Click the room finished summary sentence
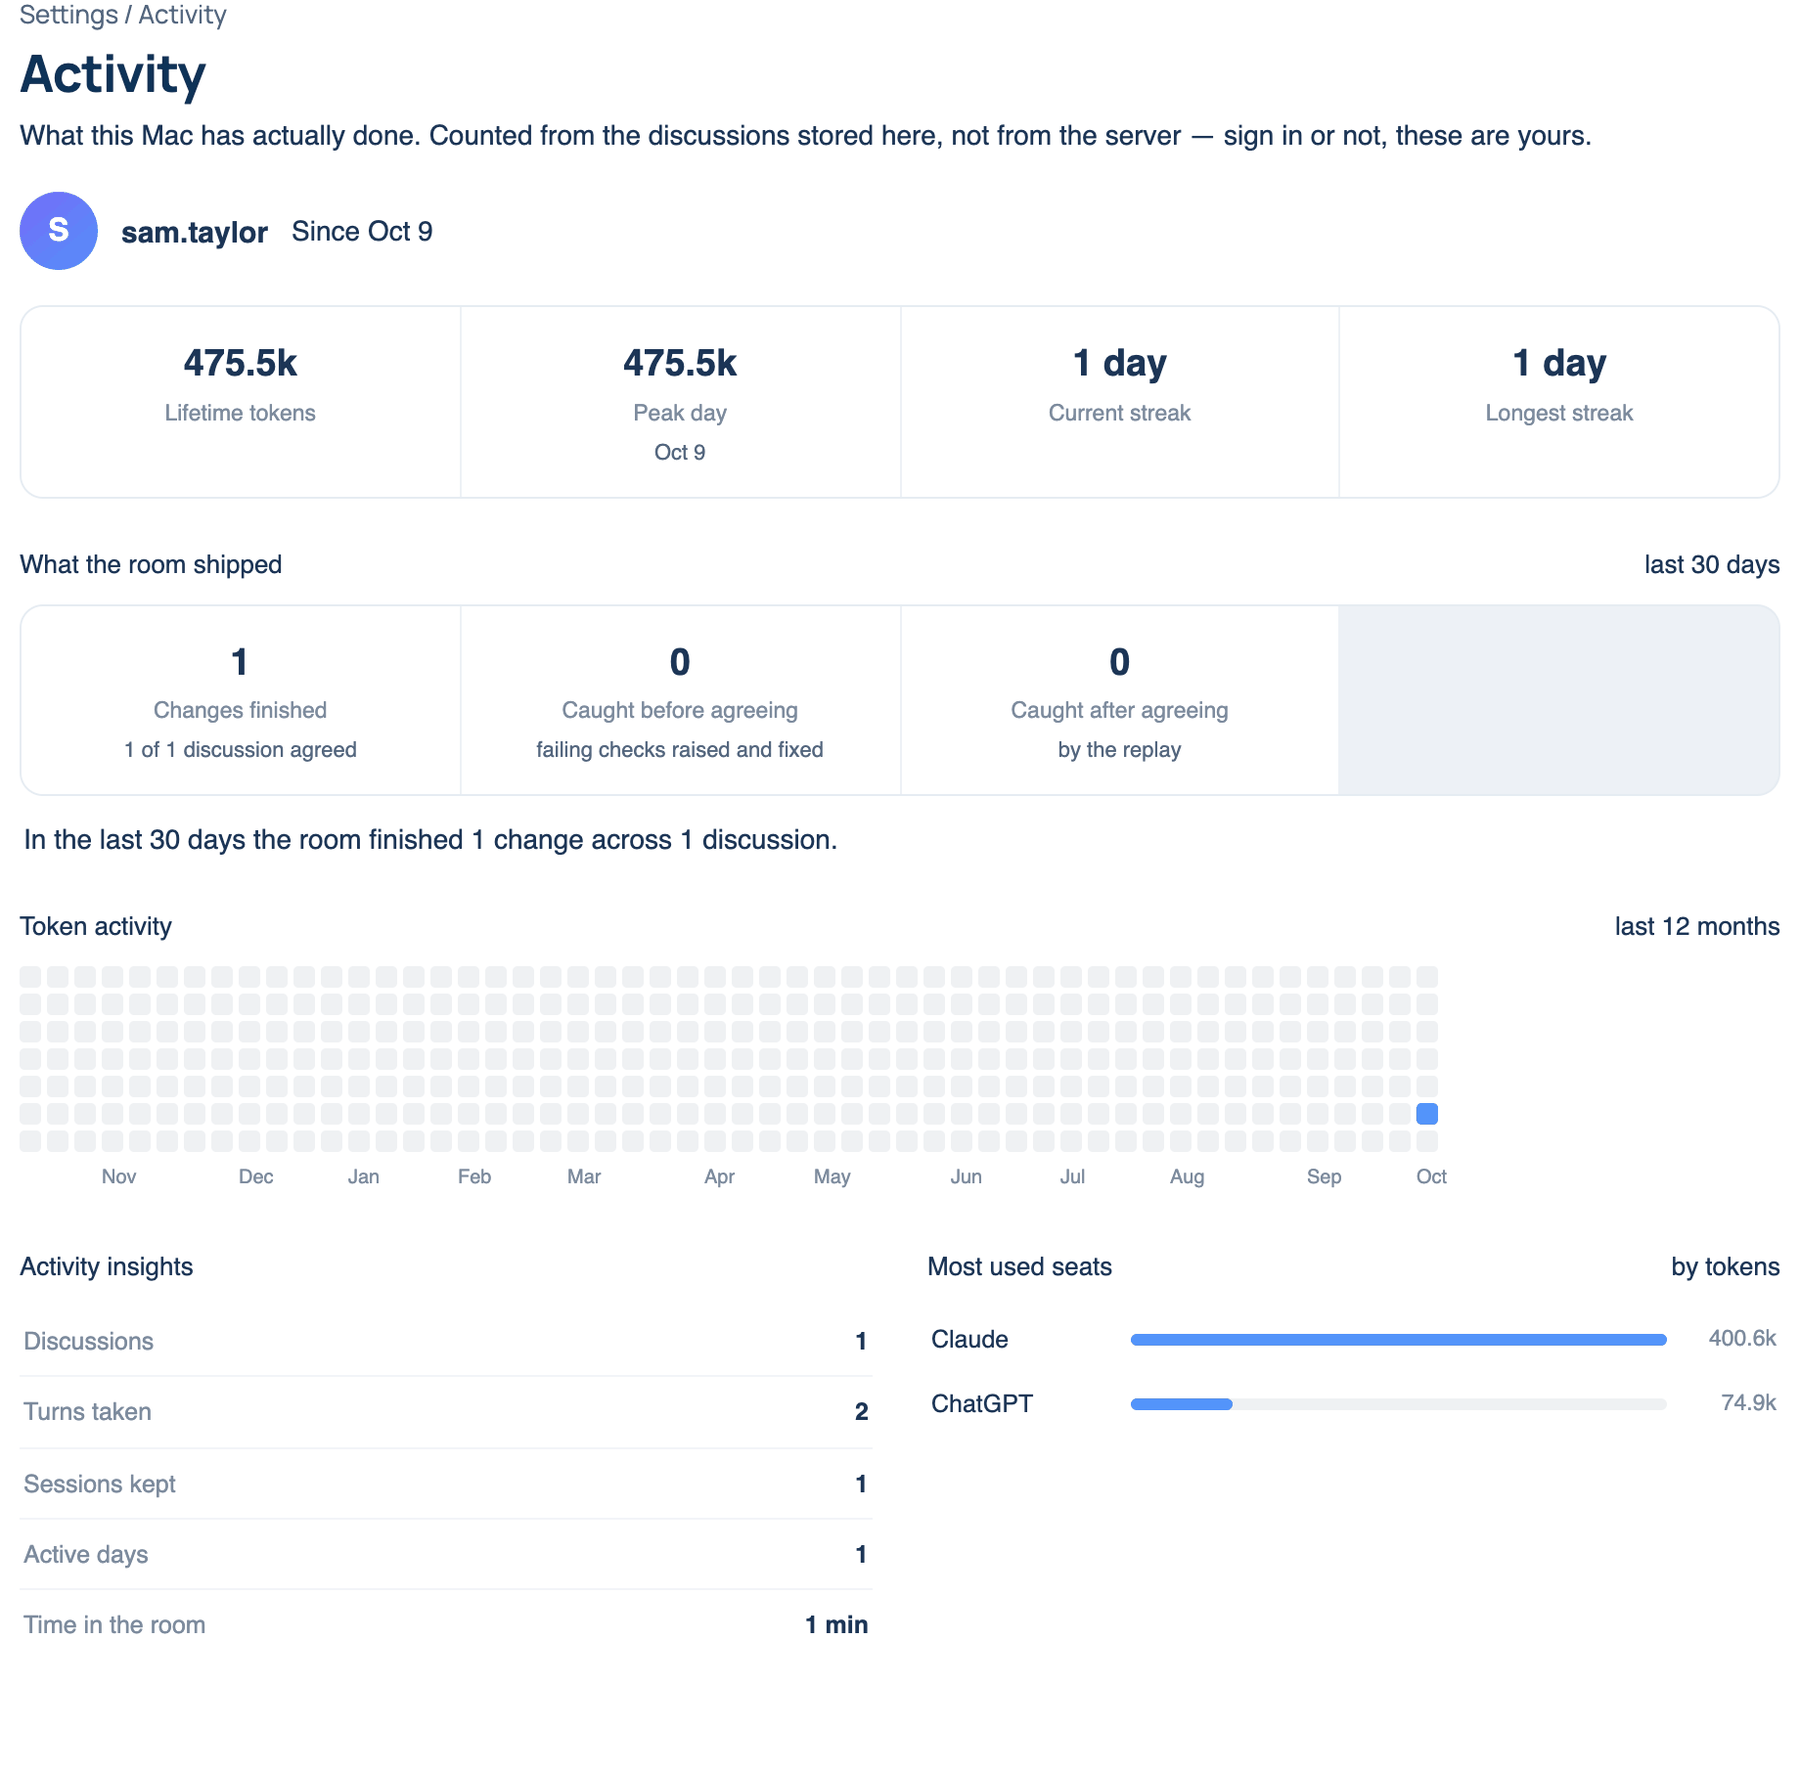The width and height of the screenshot is (1800, 1772). click(430, 840)
